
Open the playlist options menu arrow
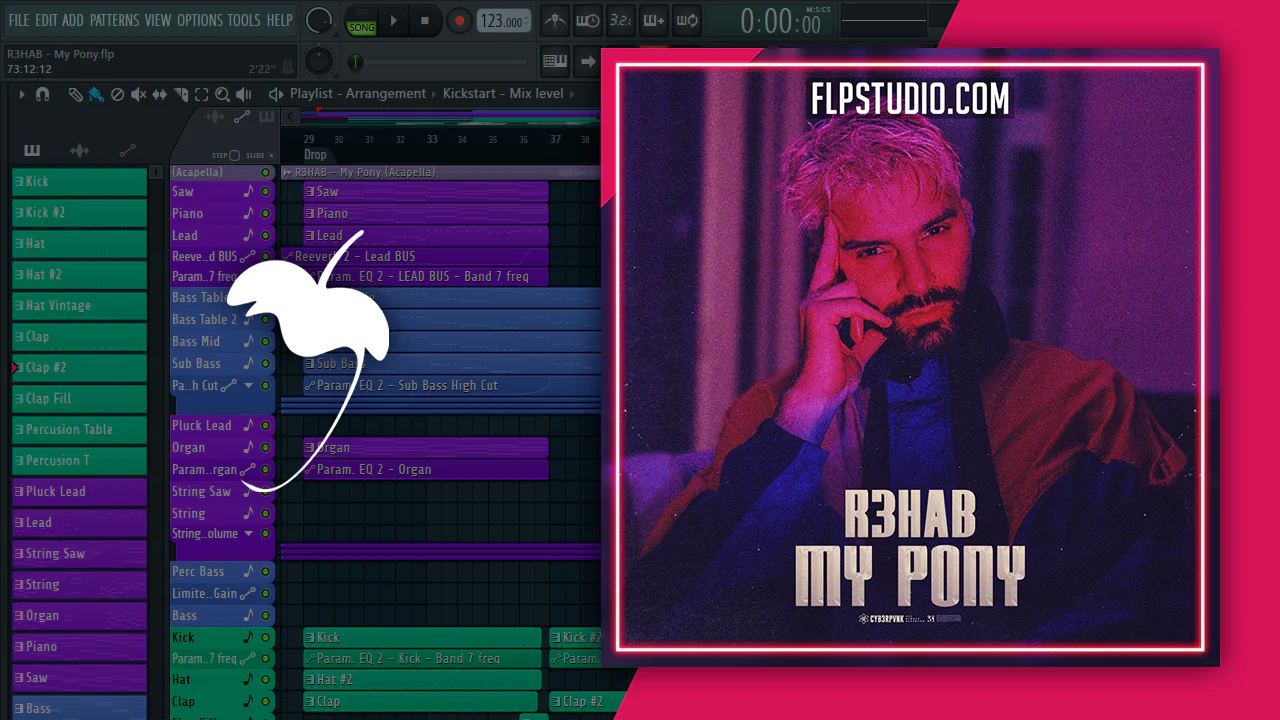21,94
